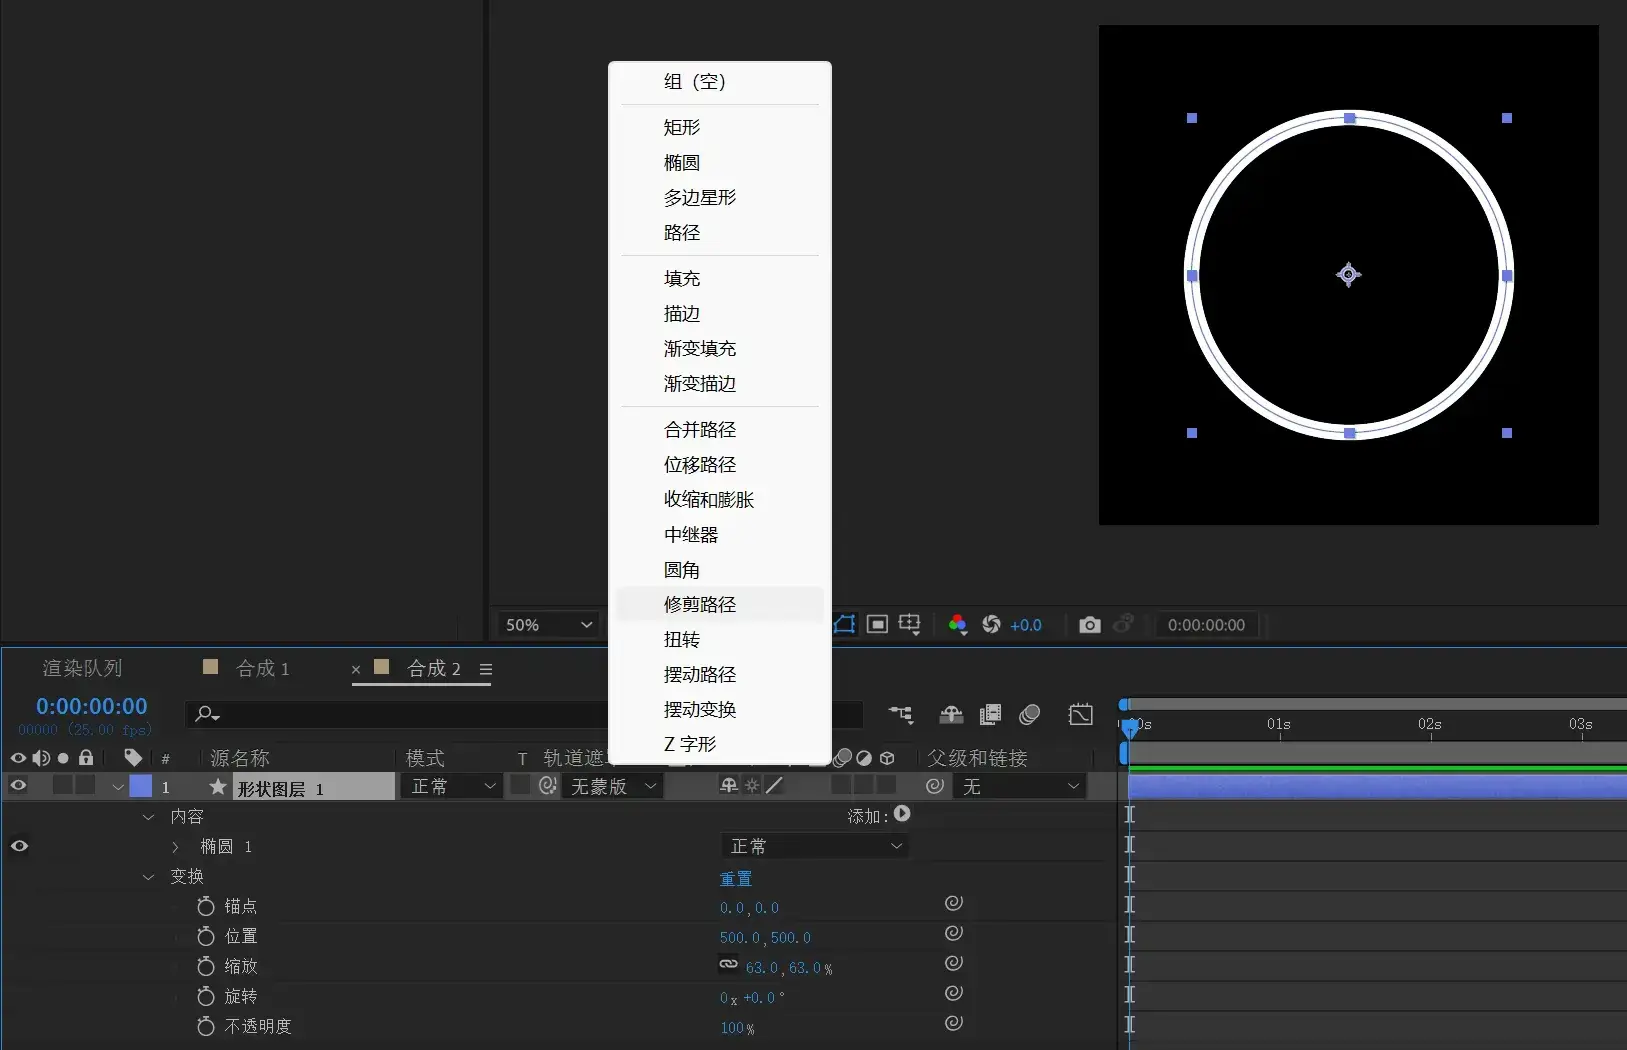This screenshot has width=1627, height=1050.
Task: Open grid and guide options icon
Action: click(909, 625)
